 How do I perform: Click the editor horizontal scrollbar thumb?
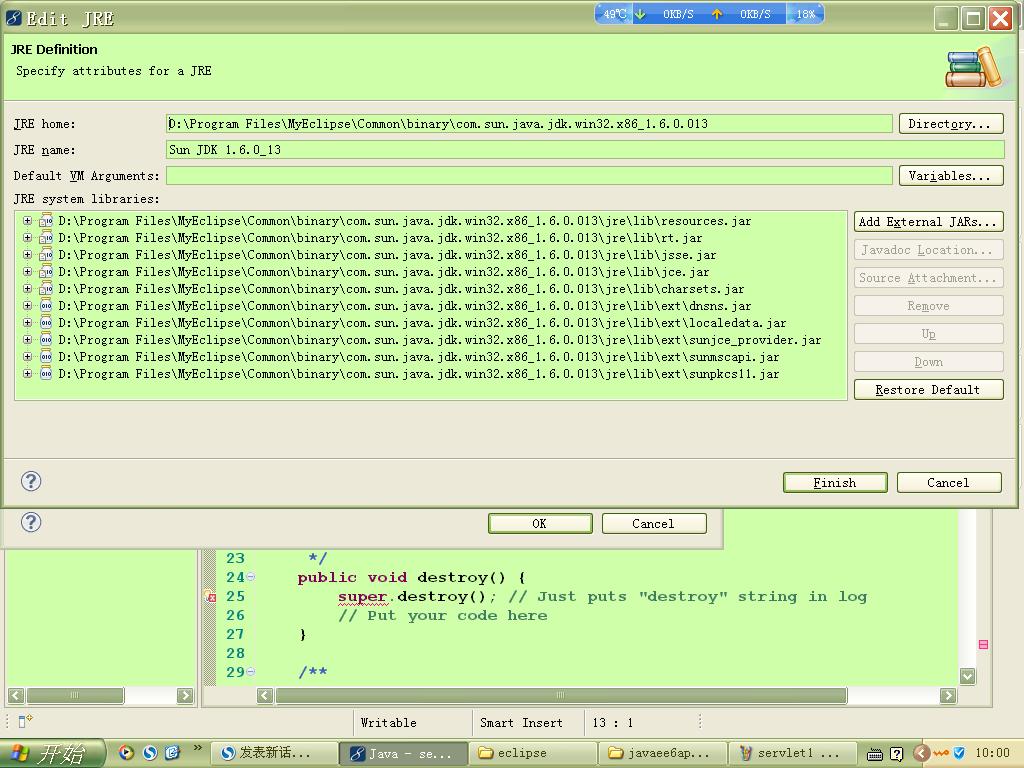(561, 696)
